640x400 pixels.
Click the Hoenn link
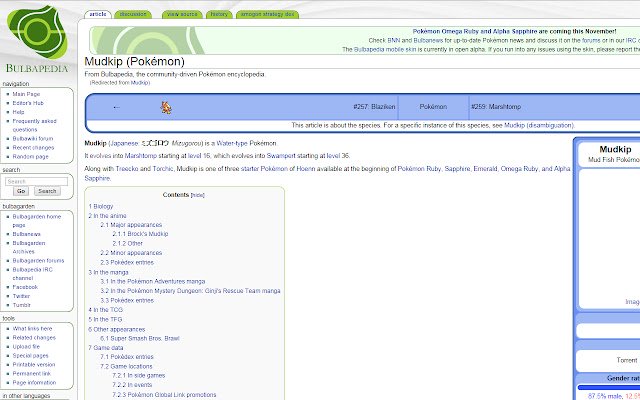pyautogui.click(x=305, y=169)
